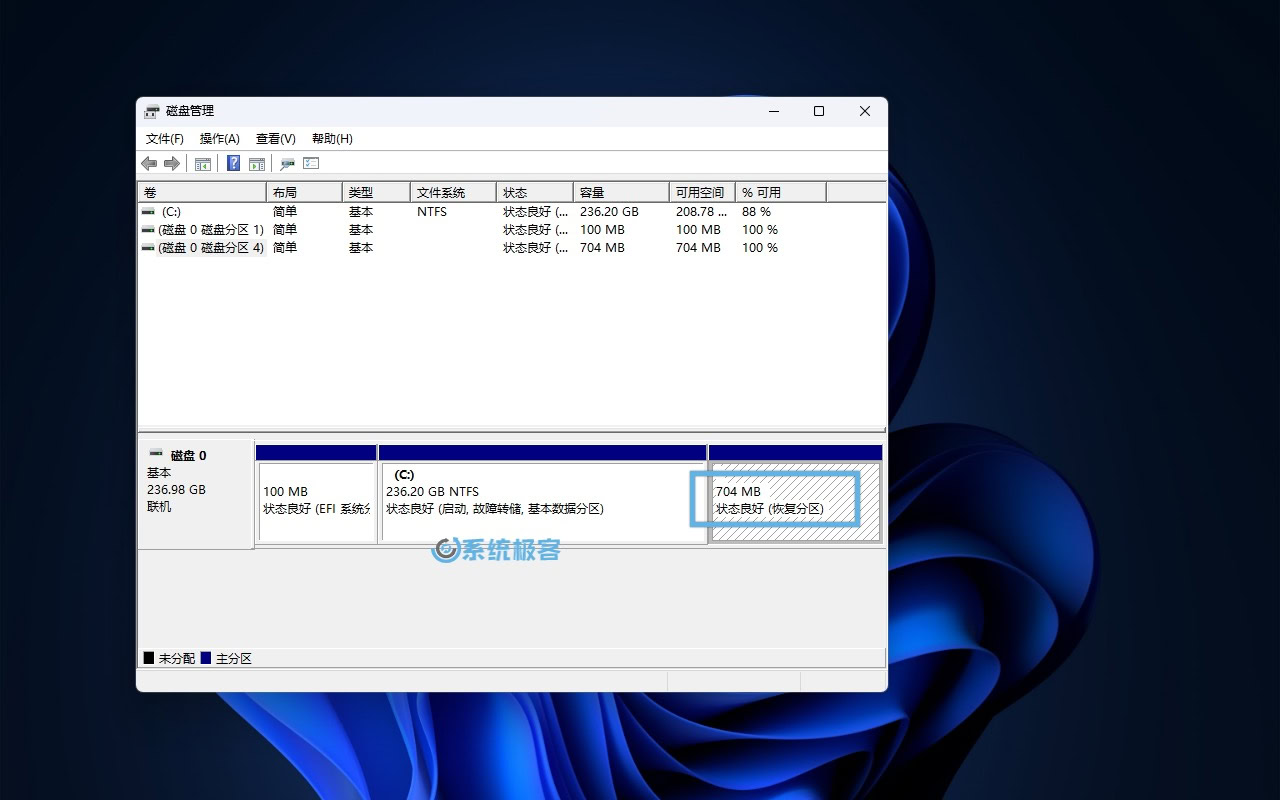Sort by the 容量 column header
Image resolution: width=1280 pixels, height=800 pixels.
pos(620,192)
